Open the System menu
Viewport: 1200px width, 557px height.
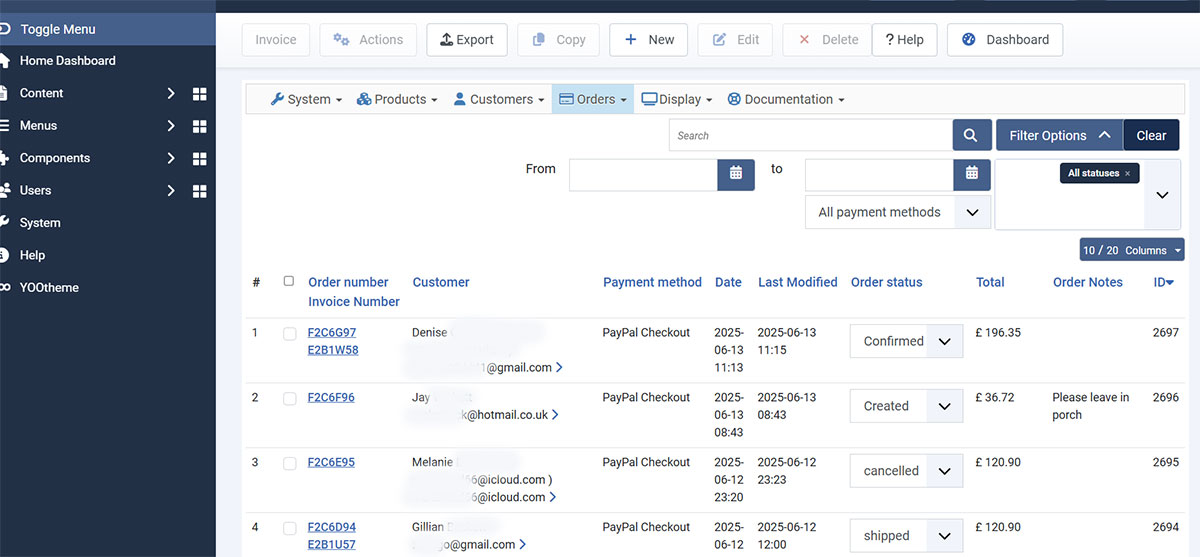pos(306,99)
